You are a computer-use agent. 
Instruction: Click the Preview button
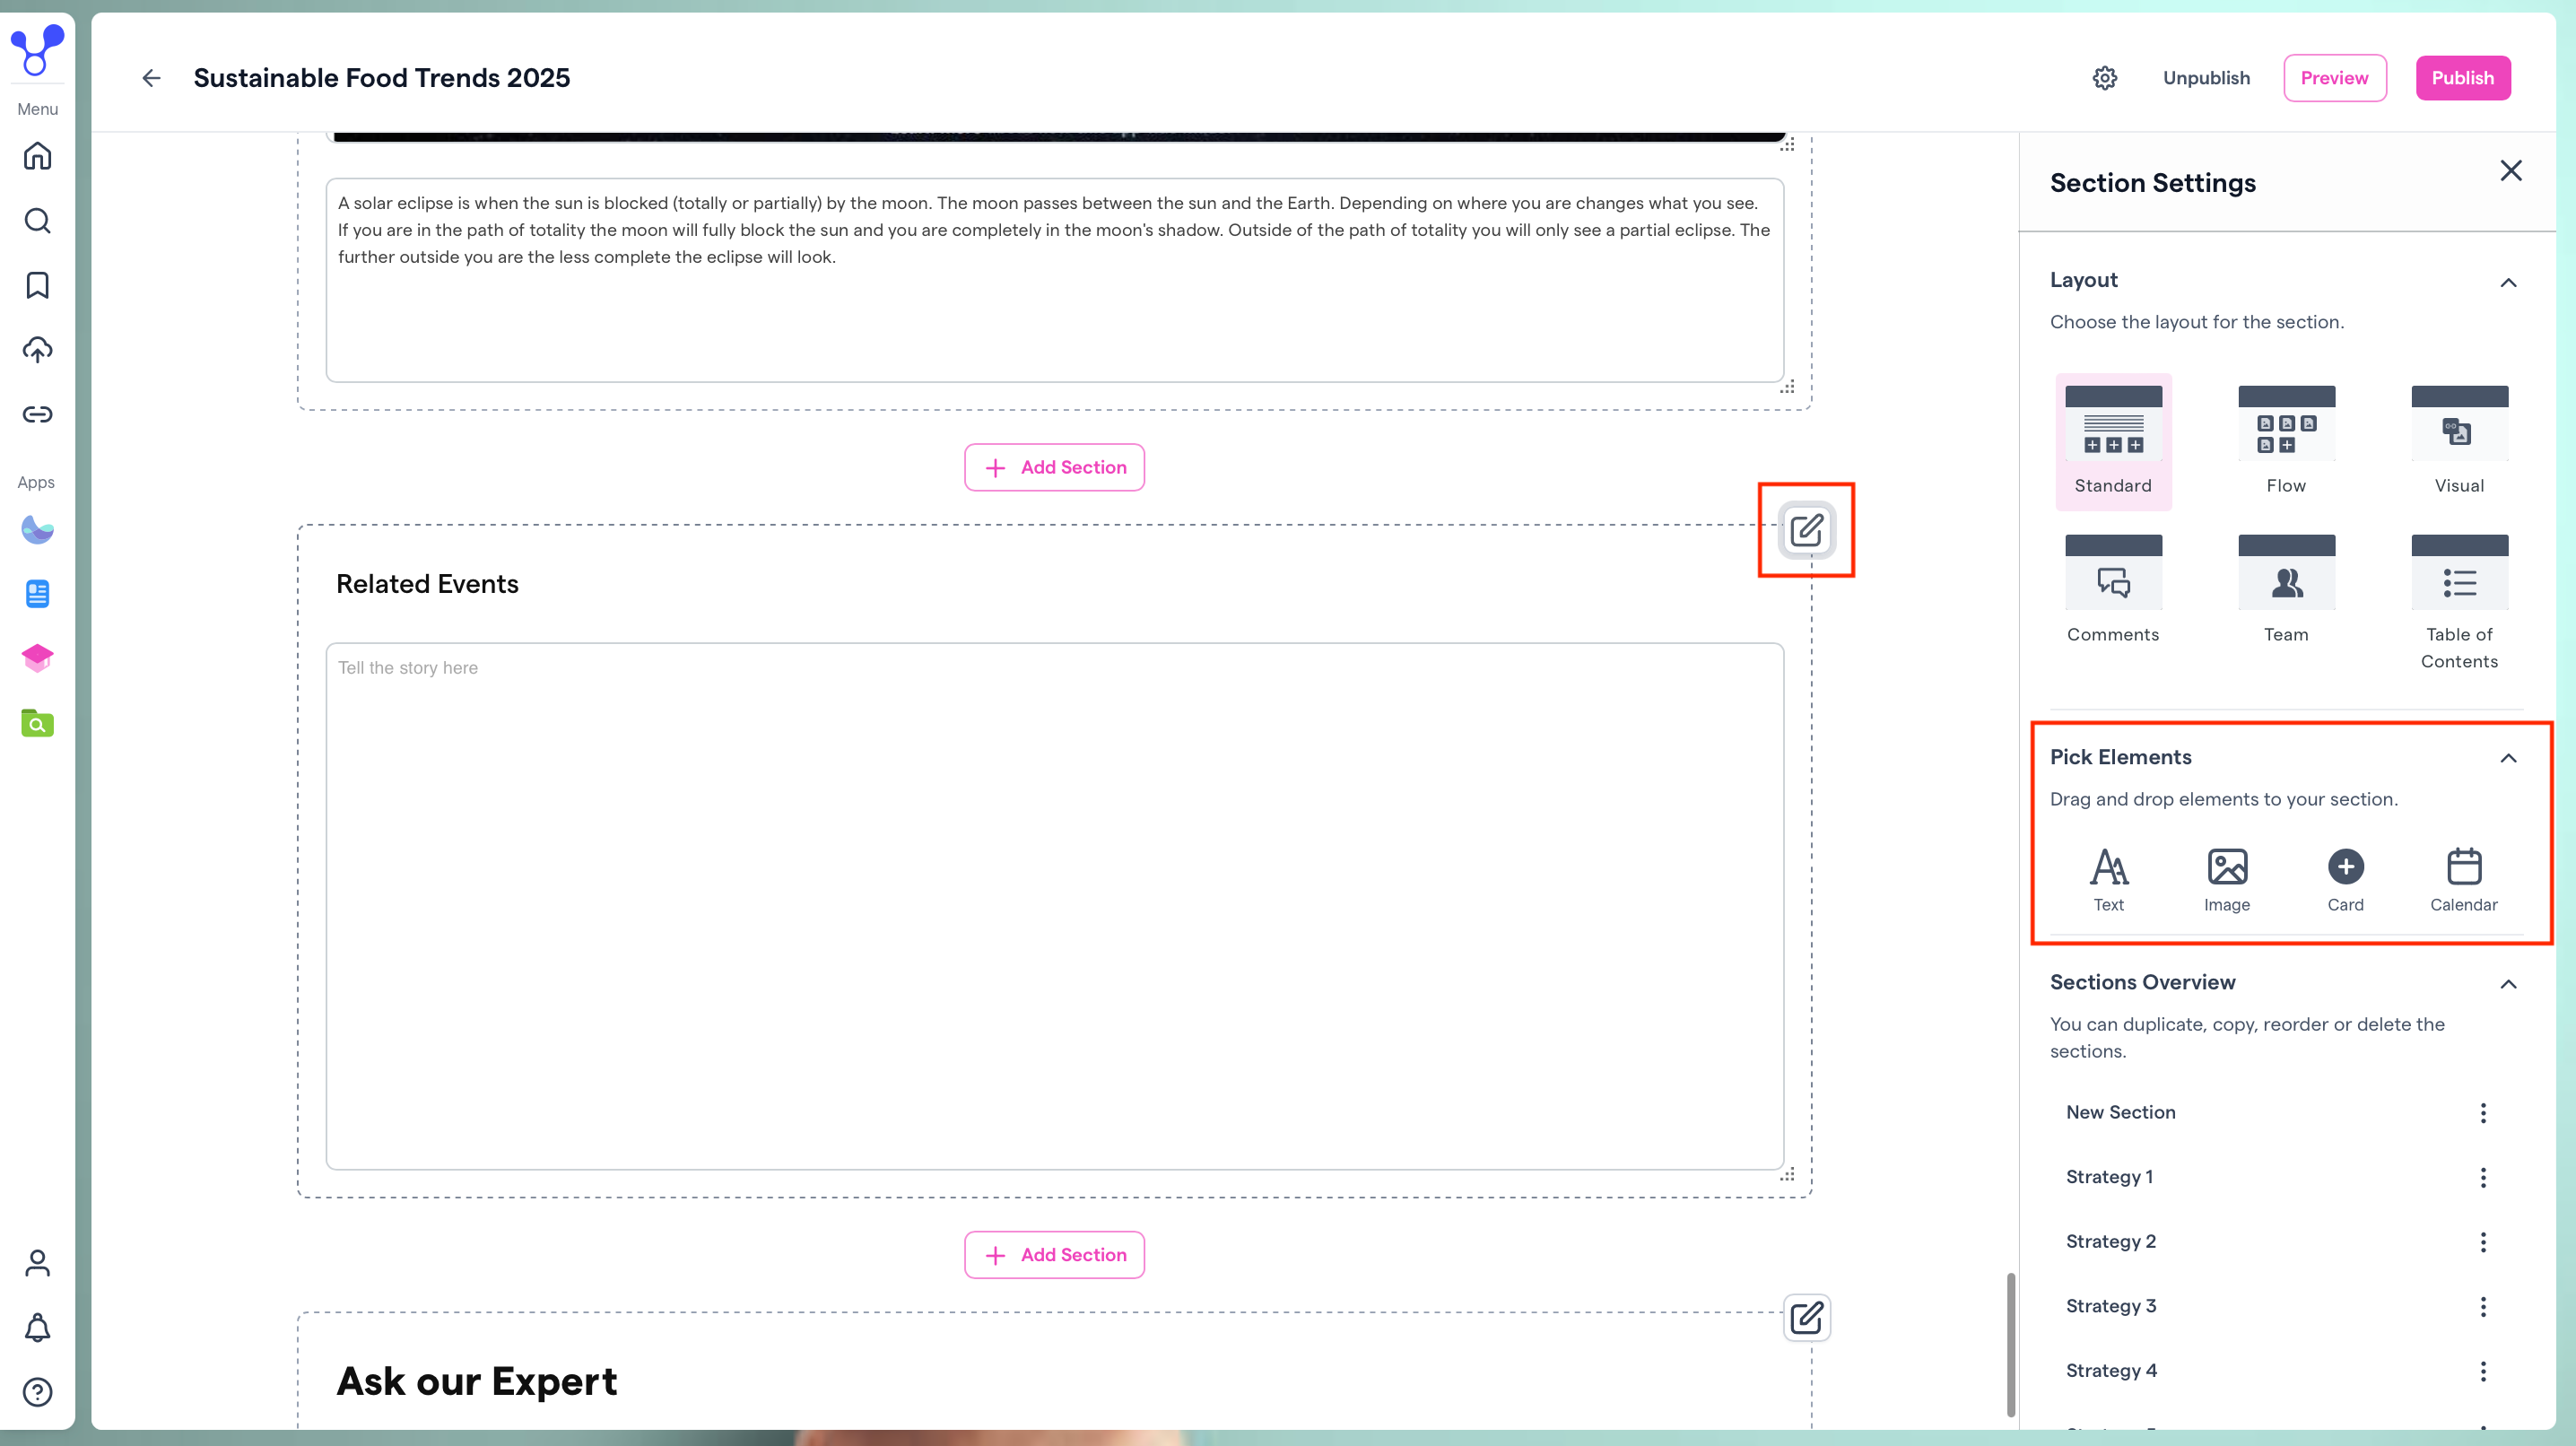click(x=2334, y=78)
